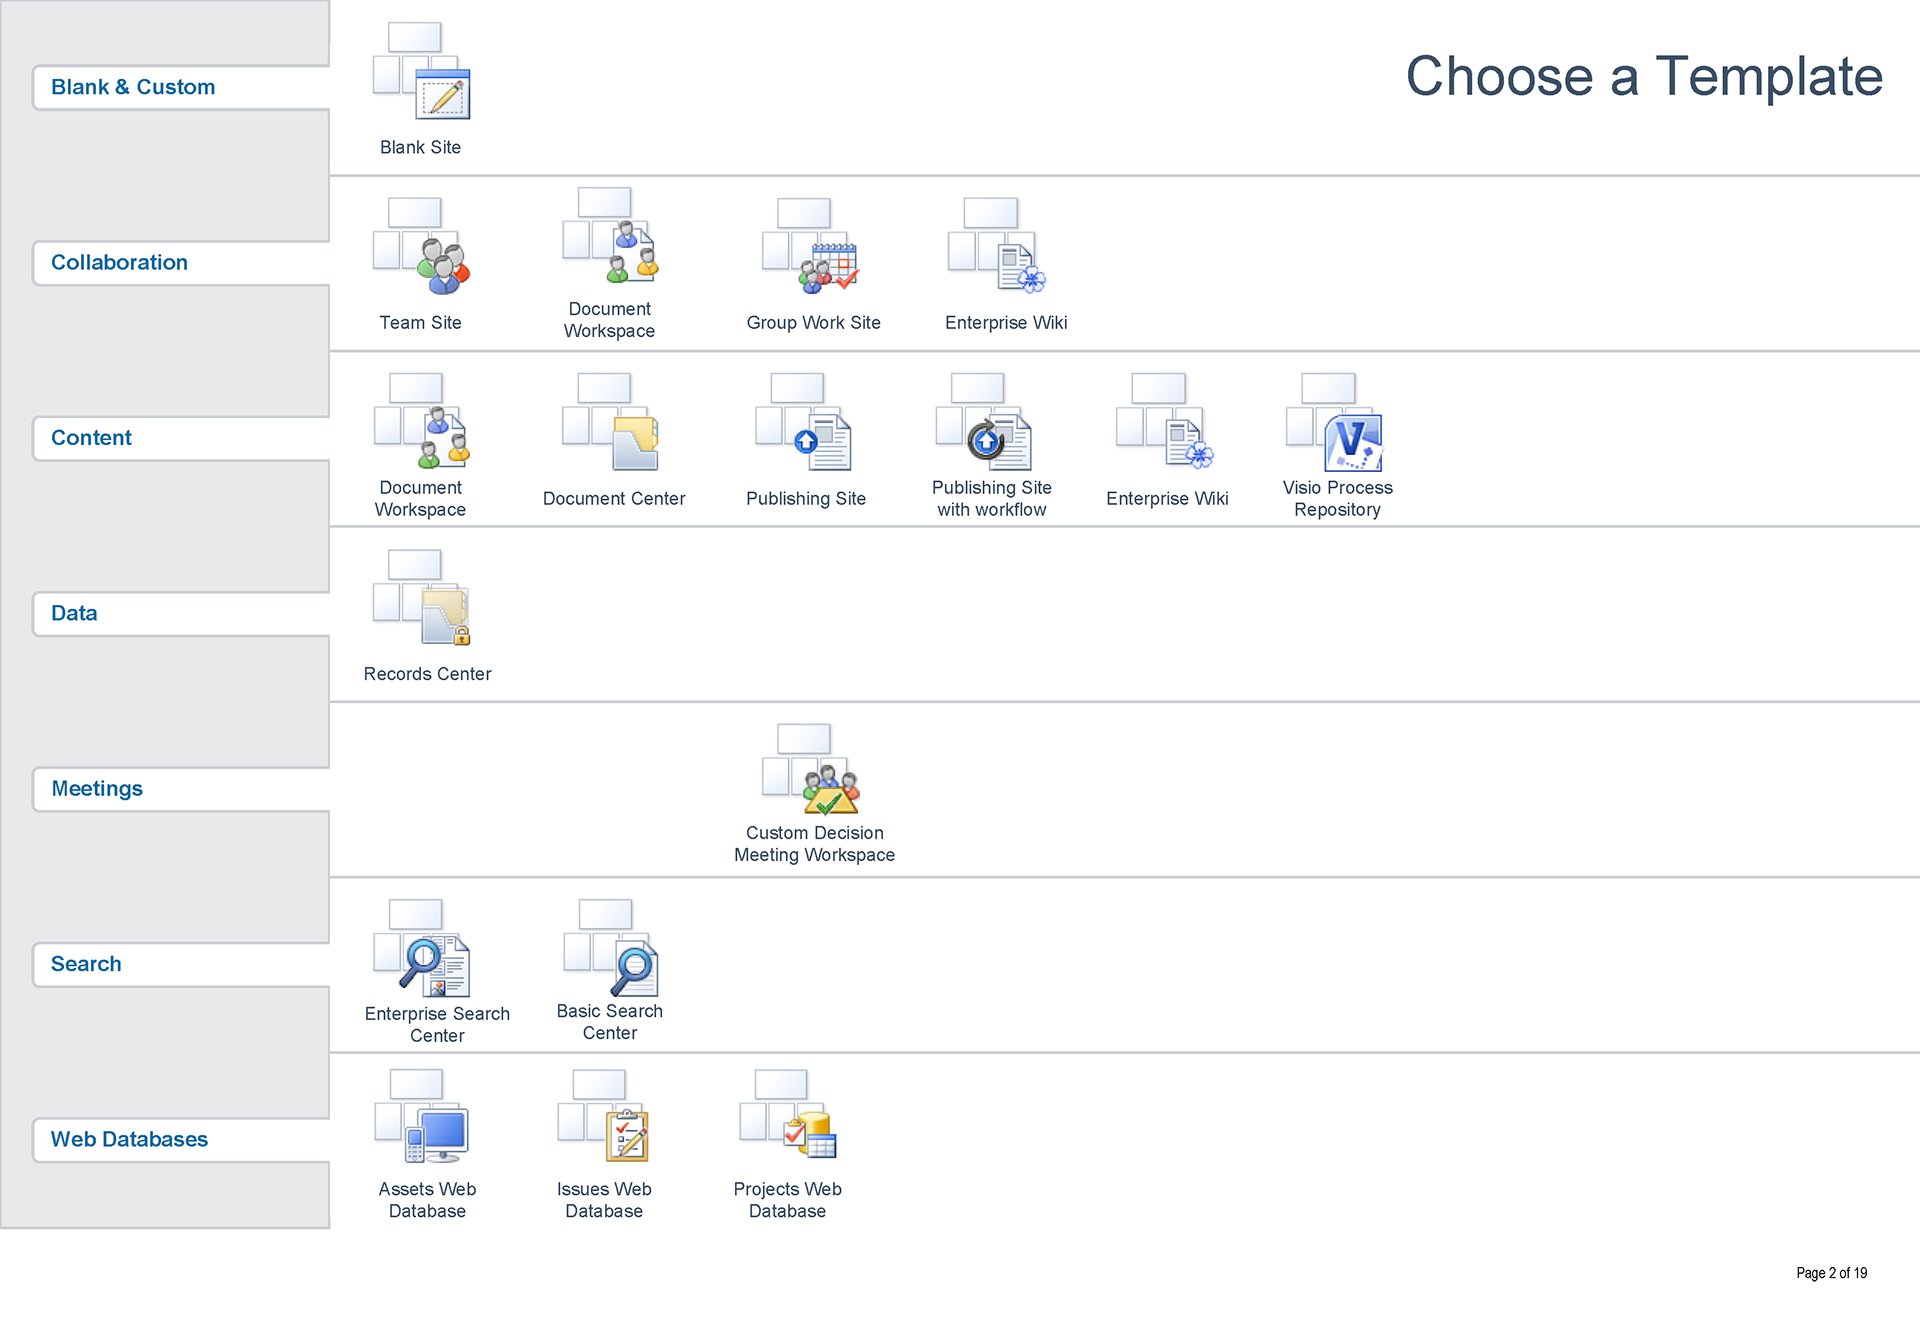Click the Enterprise Wiki label under Collaboration
This screenshot has width=1920, height=1317.
pos(1006,323)
